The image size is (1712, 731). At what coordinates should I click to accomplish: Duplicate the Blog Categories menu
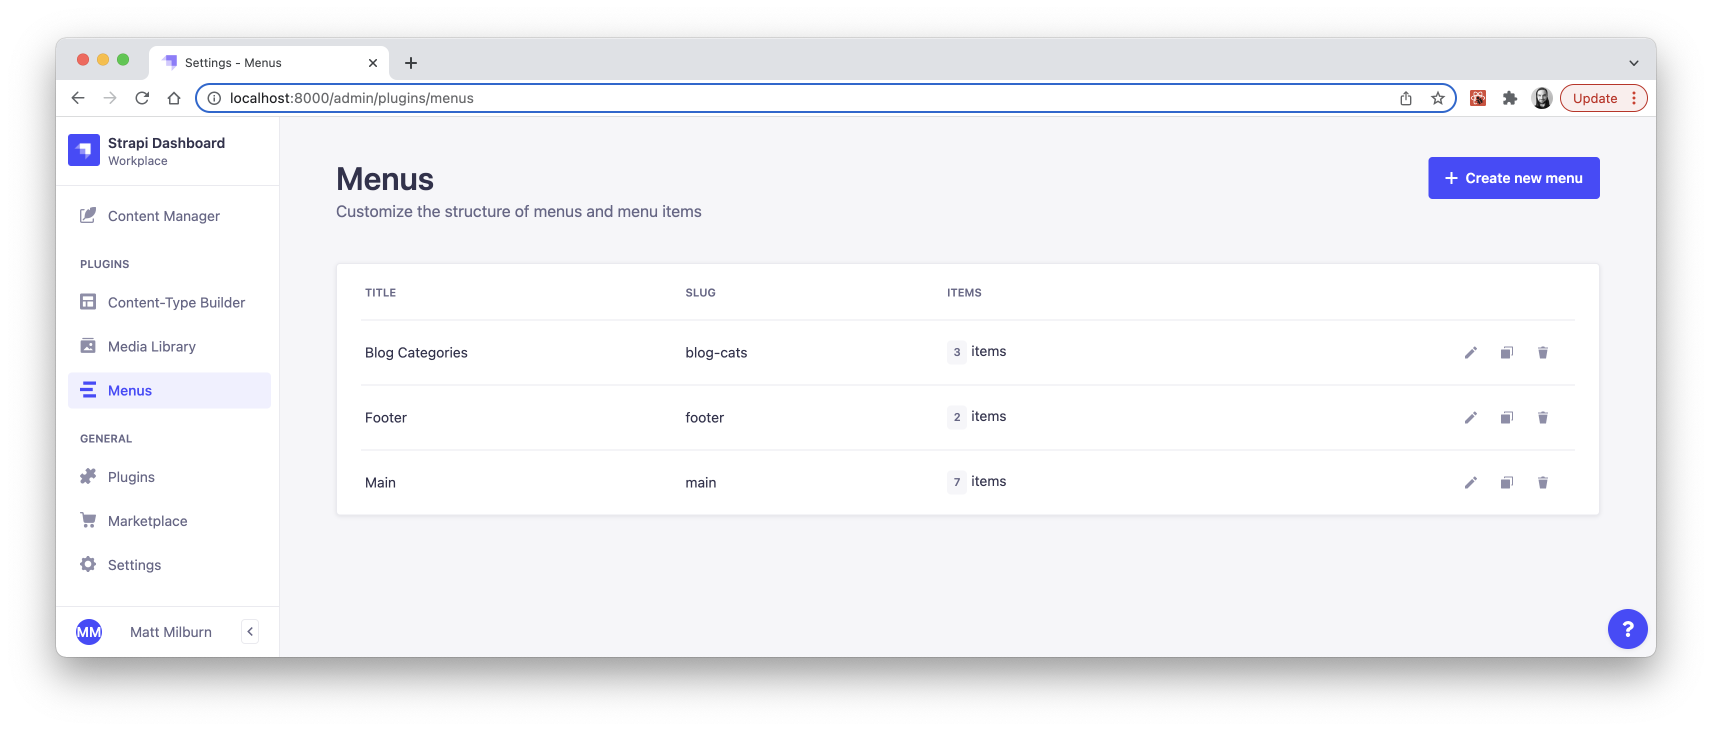pyautogui.click(x=1506, y=352)
